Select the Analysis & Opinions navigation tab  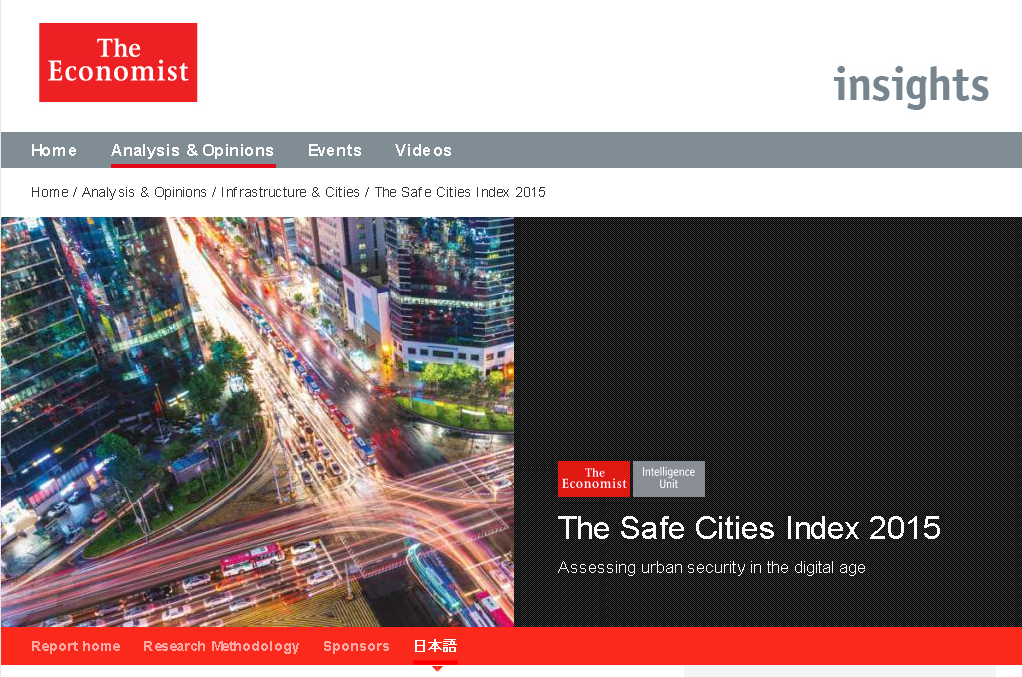click(193, 150)
